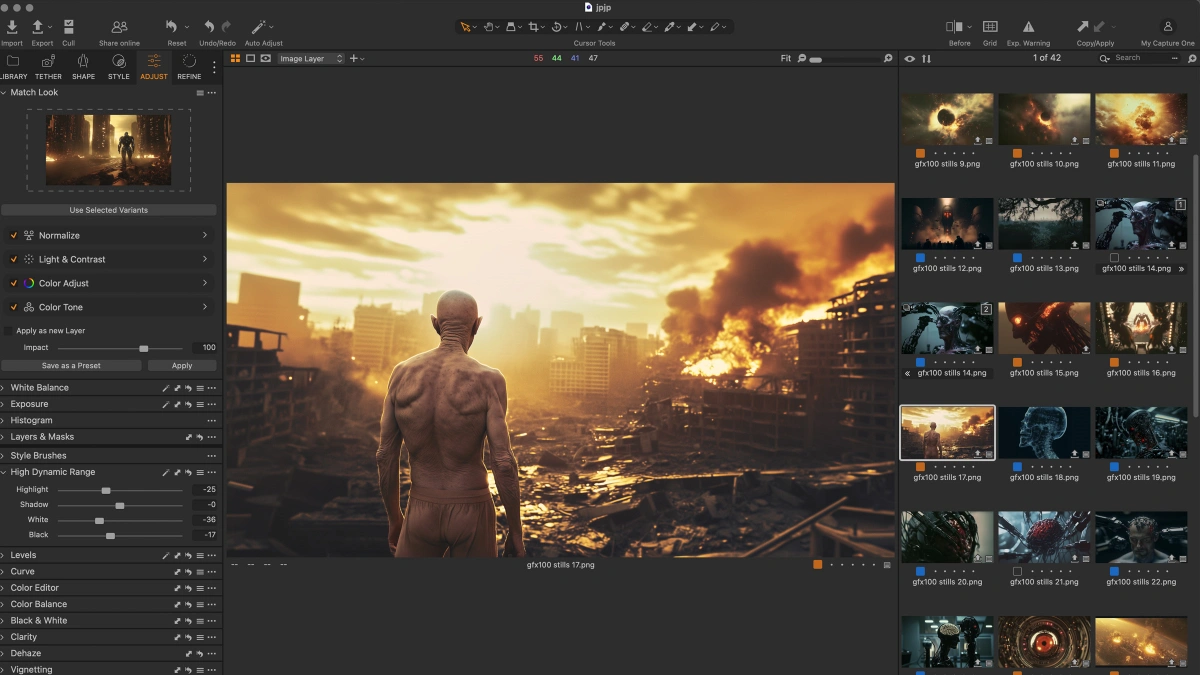
Task: Open the Shape tool tab
Action: pyautogui.click(x=83, y=67)
